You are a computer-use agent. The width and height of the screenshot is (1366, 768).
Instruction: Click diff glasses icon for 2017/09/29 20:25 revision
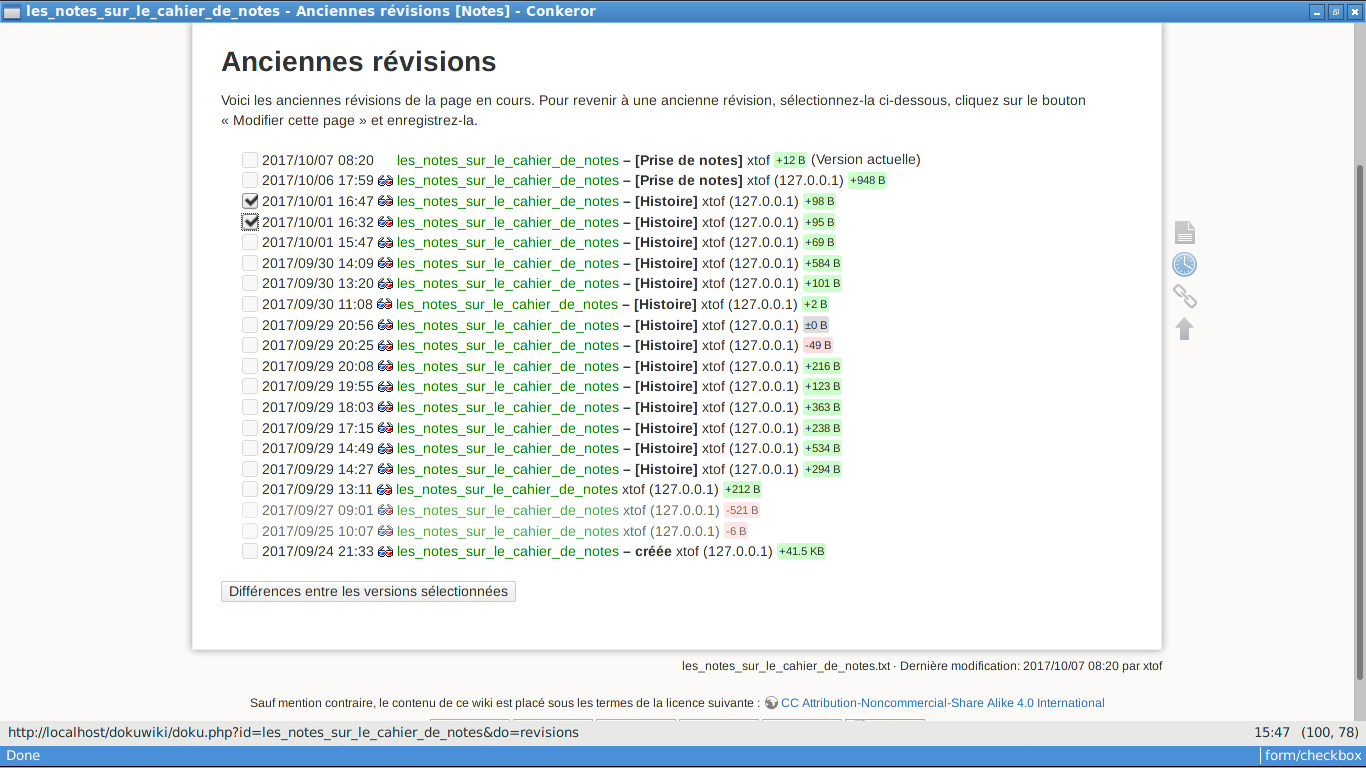tap(385, 346)
